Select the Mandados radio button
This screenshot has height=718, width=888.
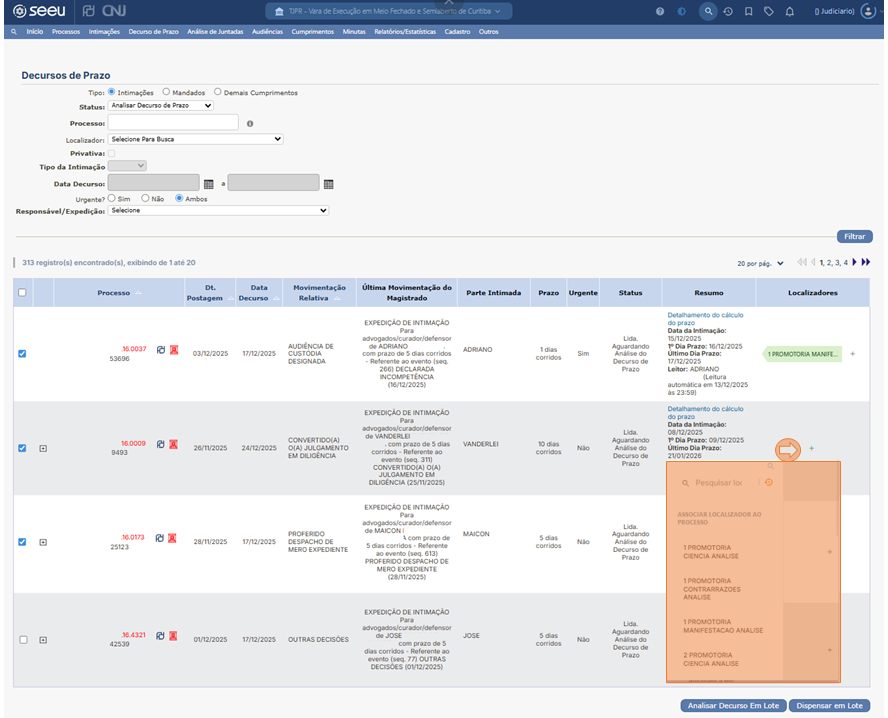tap(166, 92)
